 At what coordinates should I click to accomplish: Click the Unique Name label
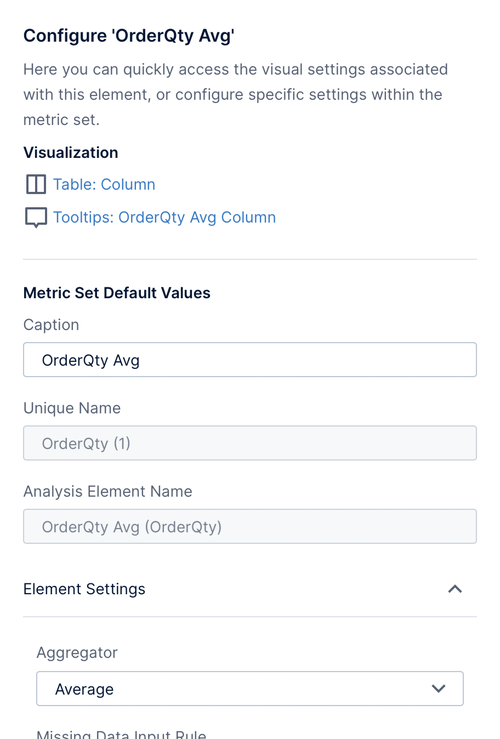[x=72, y=408]
